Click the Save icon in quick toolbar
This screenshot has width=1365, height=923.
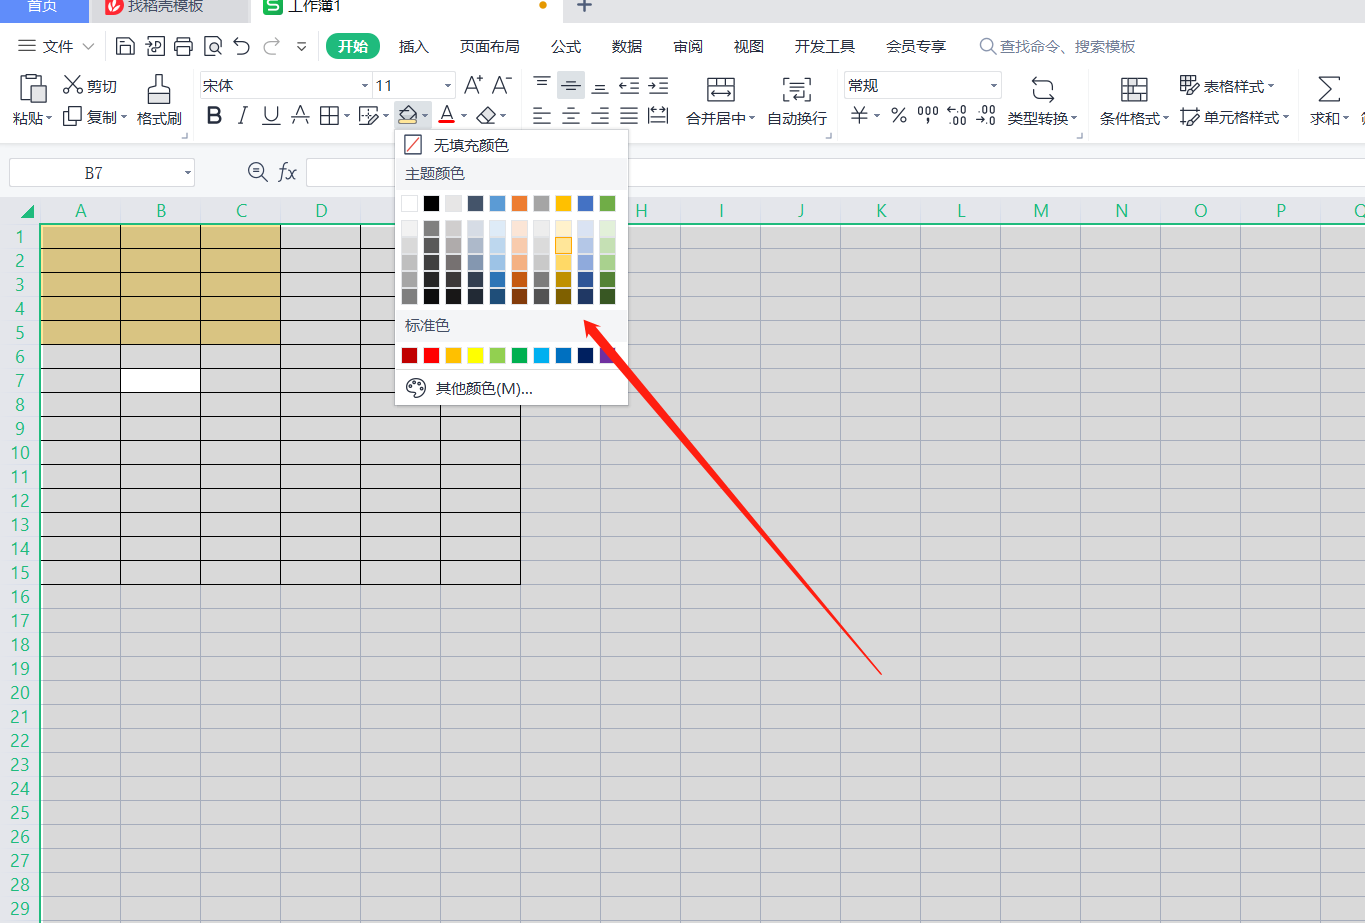pos(125,46)
